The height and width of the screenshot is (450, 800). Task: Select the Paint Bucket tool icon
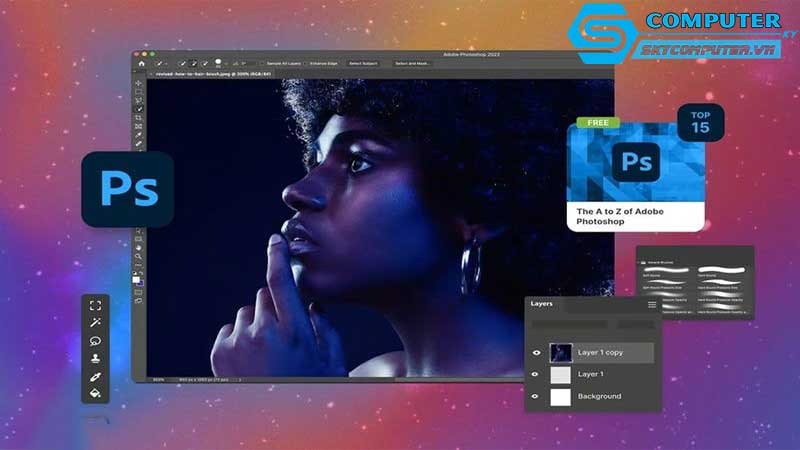[x=96, y=393]
